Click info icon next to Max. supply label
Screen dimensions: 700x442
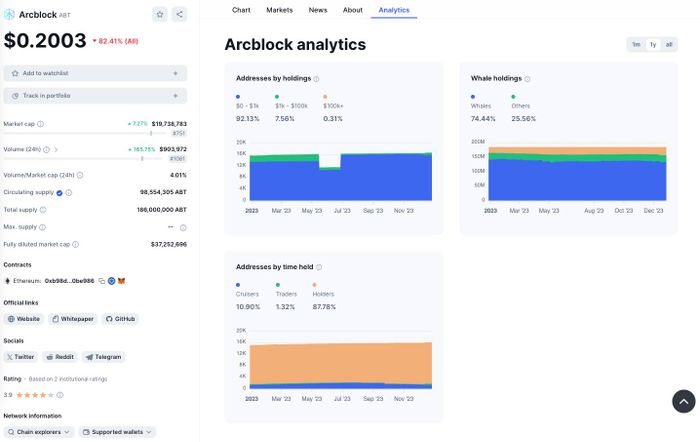click(x=42, y=227)
